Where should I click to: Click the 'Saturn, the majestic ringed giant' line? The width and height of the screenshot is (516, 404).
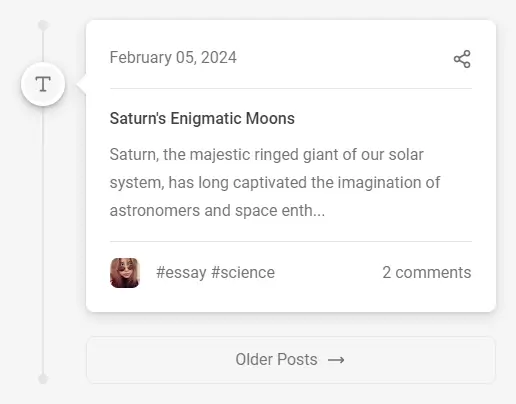tap(267, 155)
